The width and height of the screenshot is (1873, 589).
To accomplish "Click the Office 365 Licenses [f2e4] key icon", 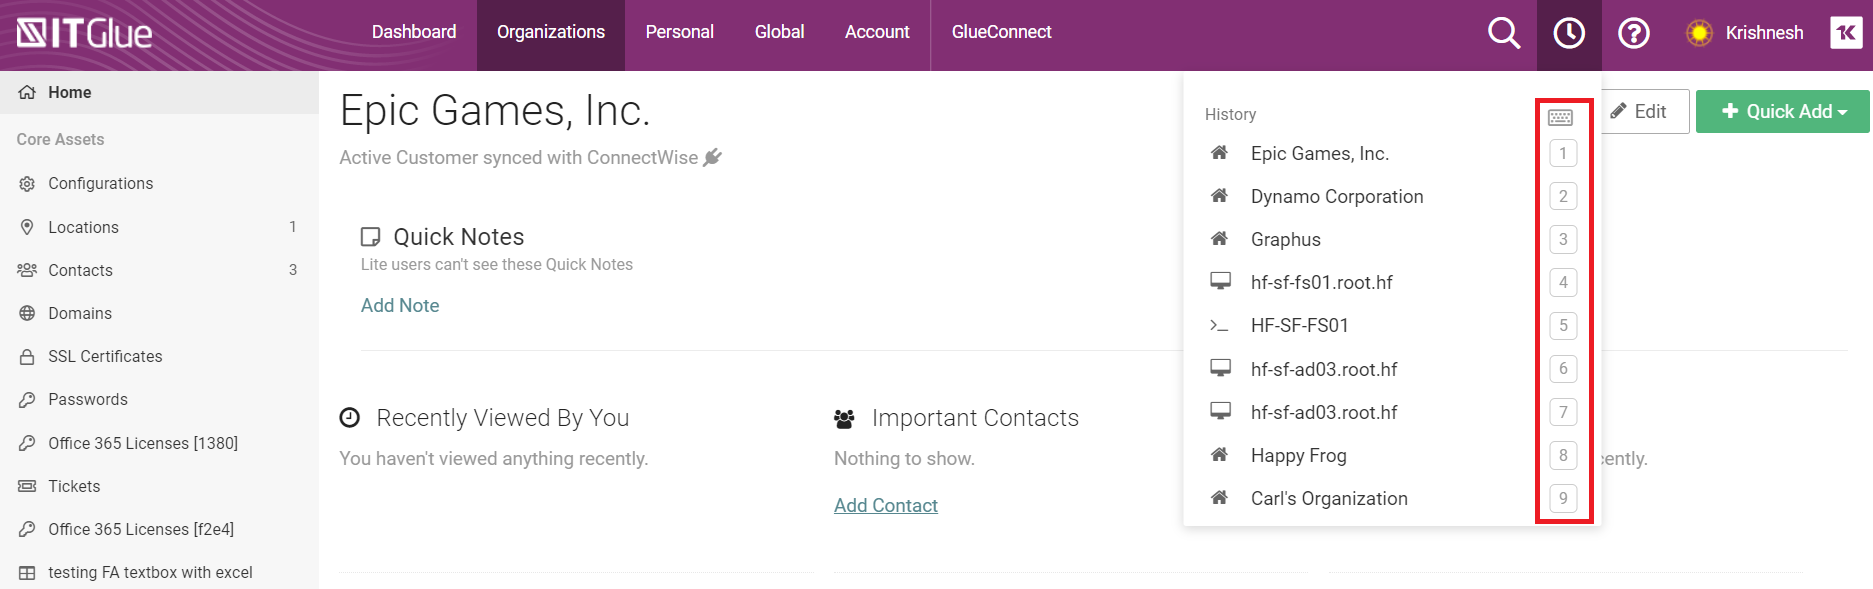I will point(27,529).
